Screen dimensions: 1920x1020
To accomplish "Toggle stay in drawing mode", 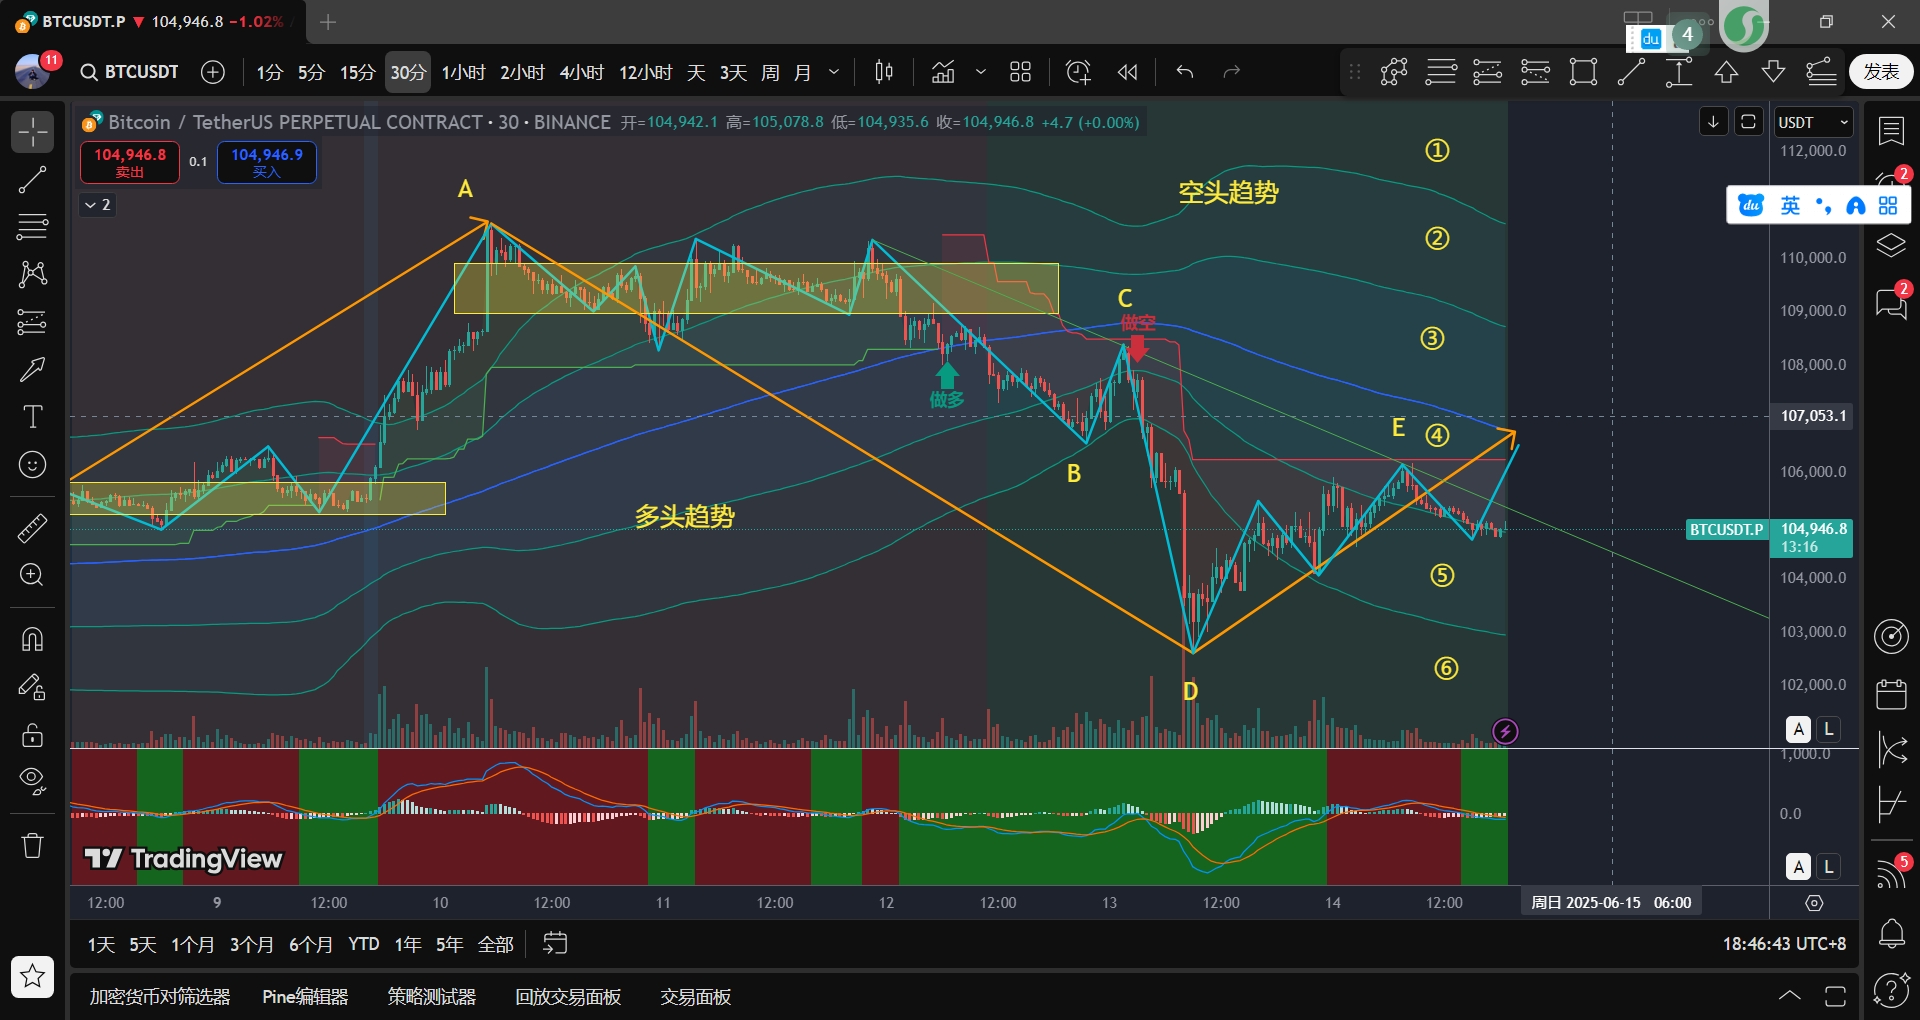I will point(32,687).
